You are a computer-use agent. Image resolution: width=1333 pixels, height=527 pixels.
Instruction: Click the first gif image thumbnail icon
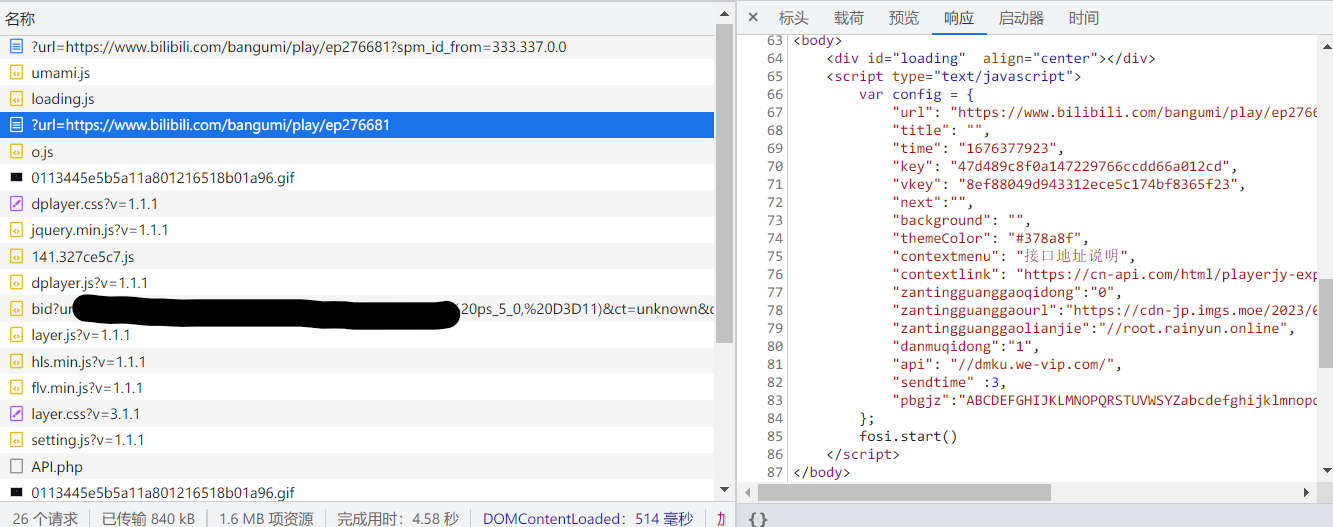pyautogui.click(x=16, y=178)
